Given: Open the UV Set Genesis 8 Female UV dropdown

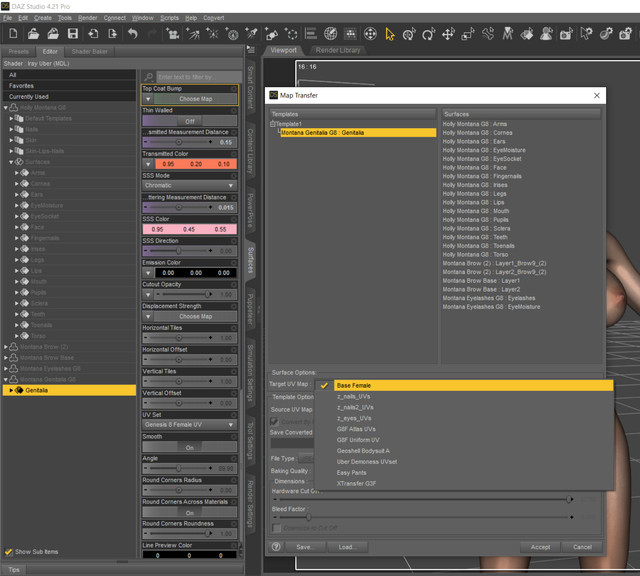Looking at the screenshot, I should point(189,425).
